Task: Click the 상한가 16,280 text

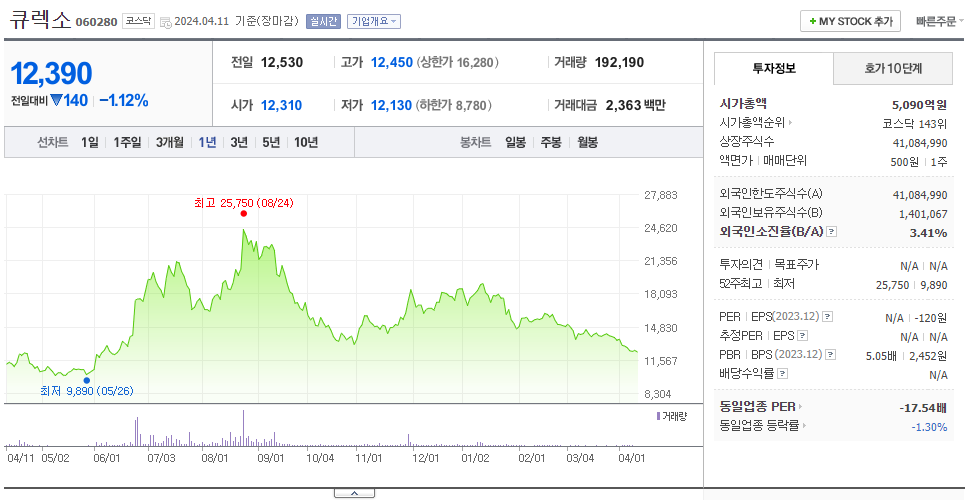Action: [457, 62]
